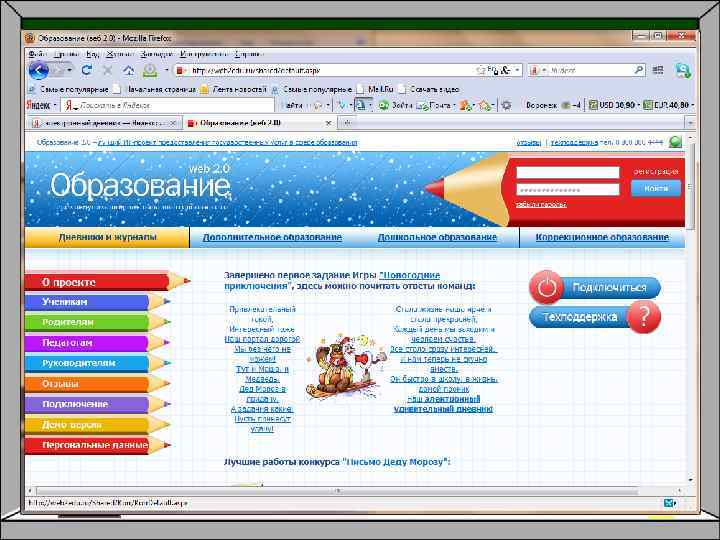Go to the Home page icon
This screenshot has width=720, height=540.
click(x=129, y=70)
